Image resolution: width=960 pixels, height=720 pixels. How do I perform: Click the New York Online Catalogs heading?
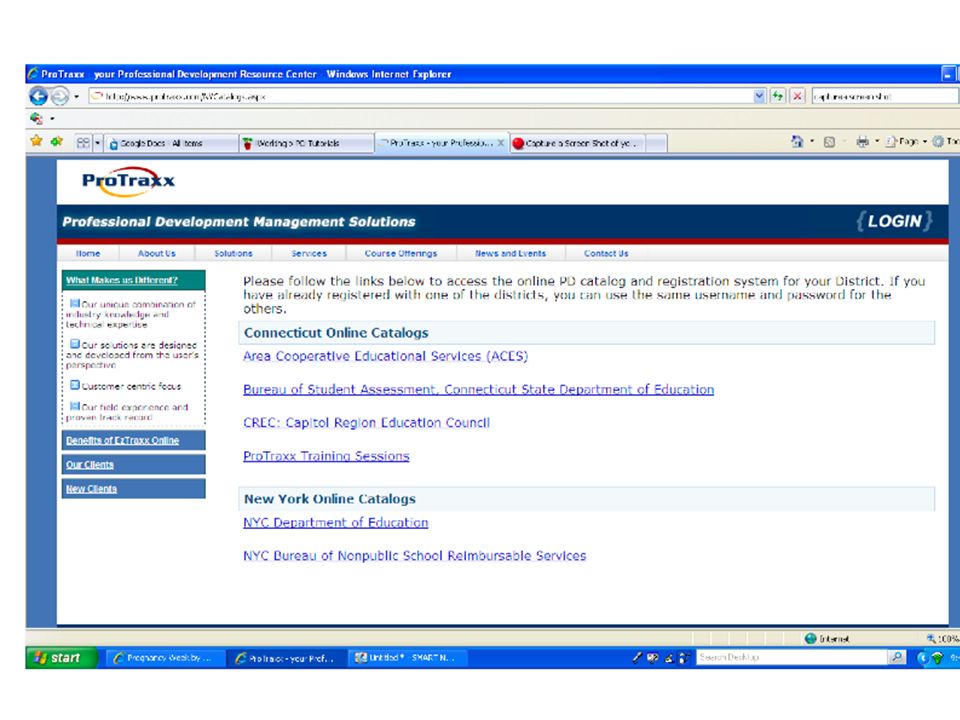coord(330,499)
